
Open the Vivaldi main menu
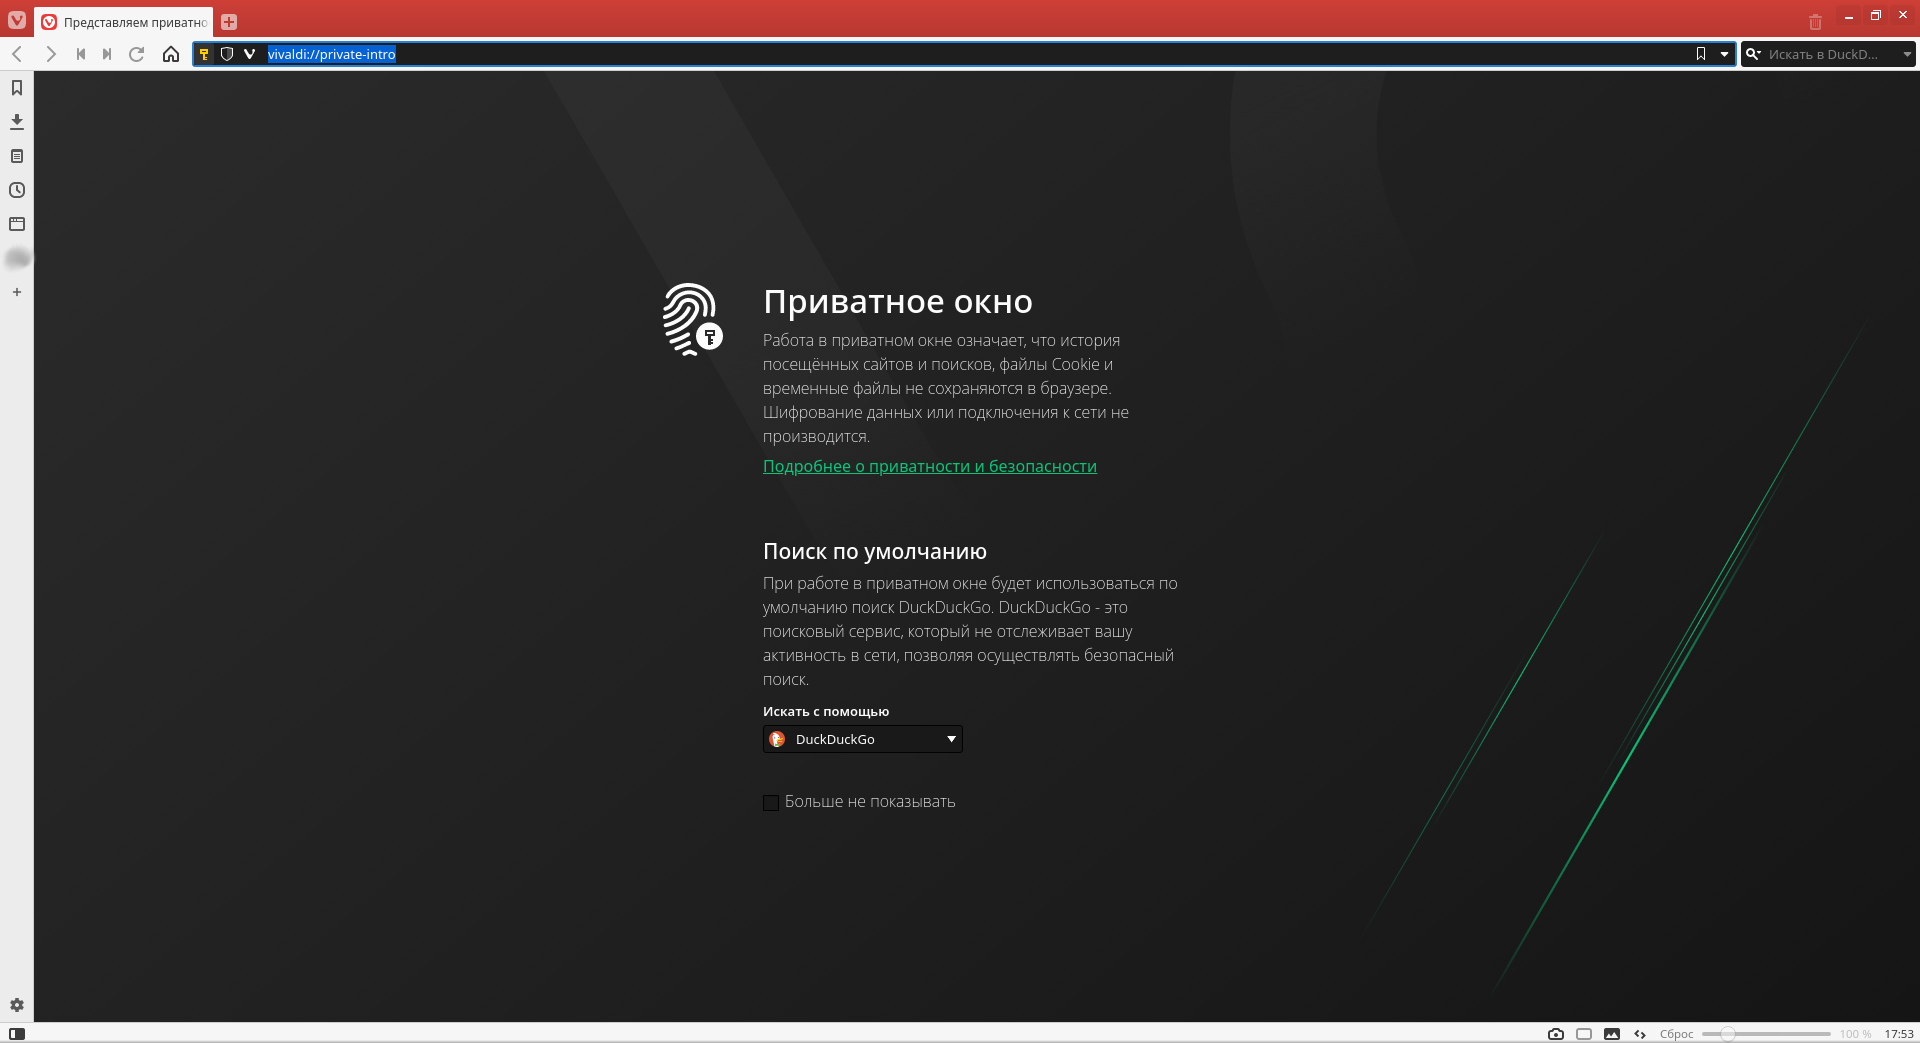[17, 20]
